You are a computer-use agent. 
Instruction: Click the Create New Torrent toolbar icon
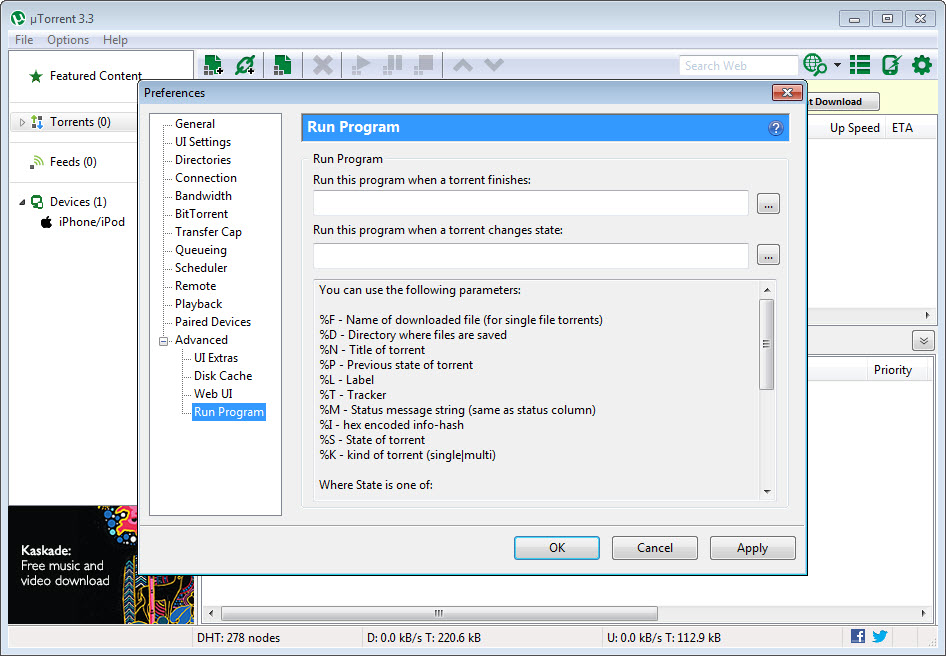[282, 65]
